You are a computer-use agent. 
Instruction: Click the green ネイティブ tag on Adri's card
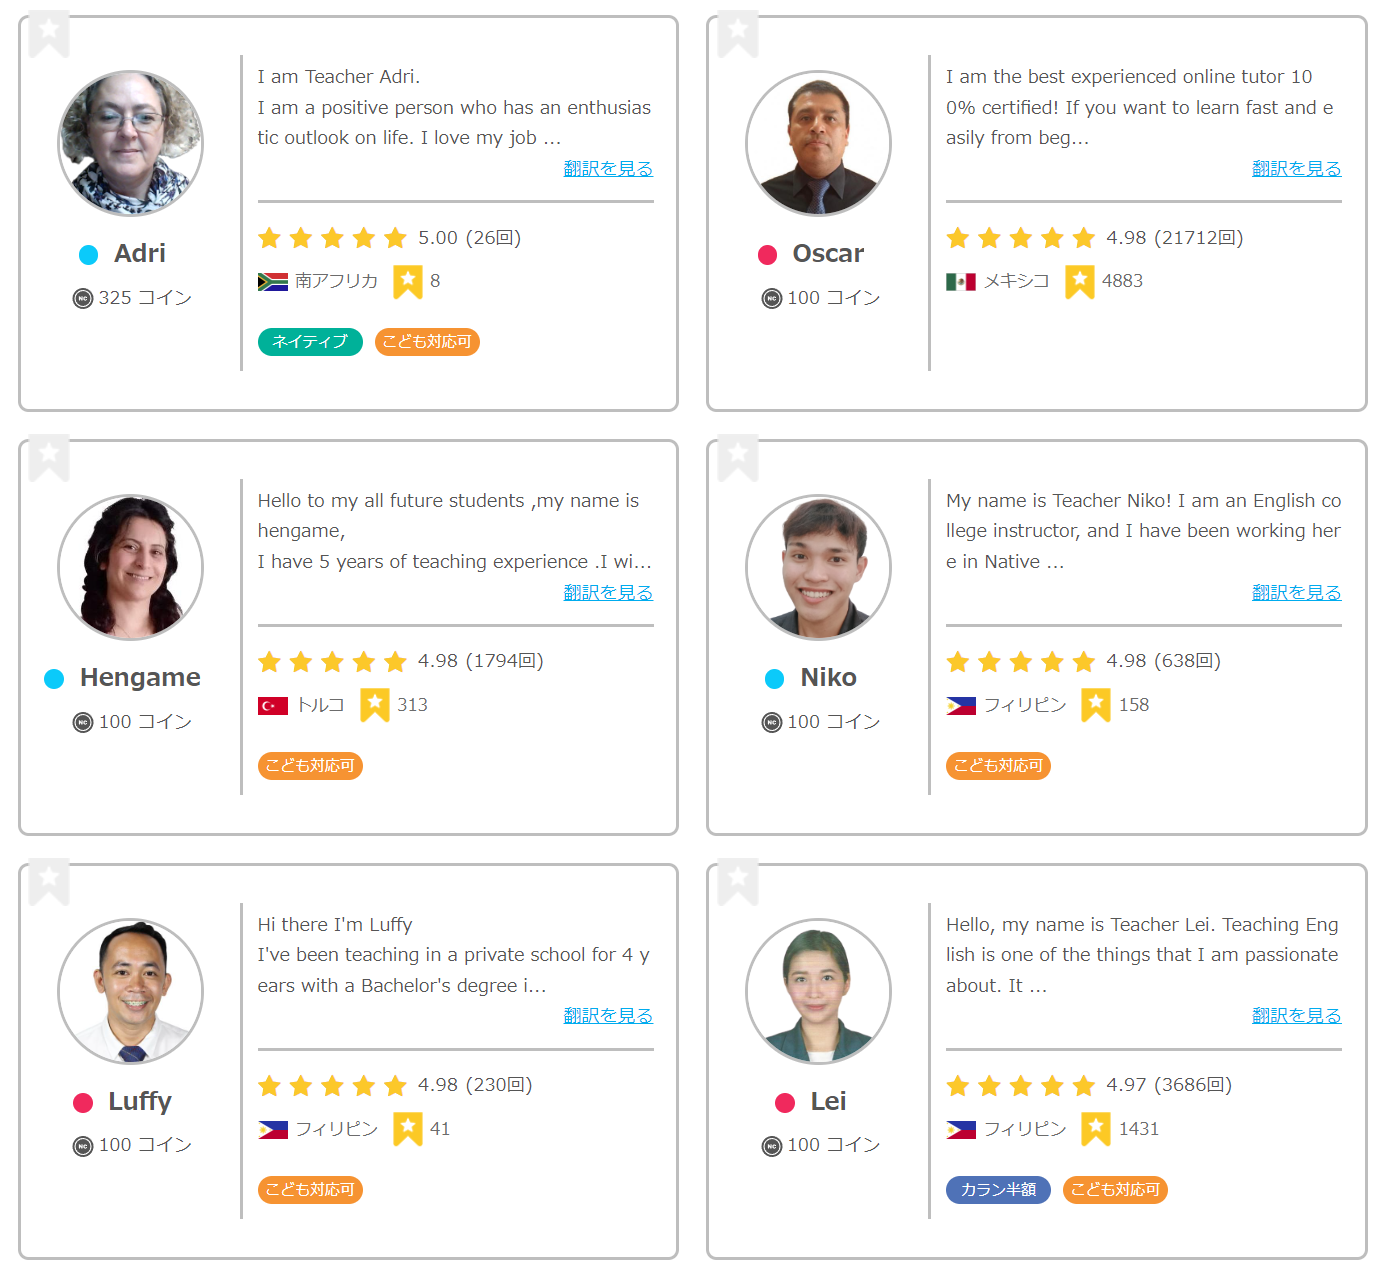tap(310, 342)
